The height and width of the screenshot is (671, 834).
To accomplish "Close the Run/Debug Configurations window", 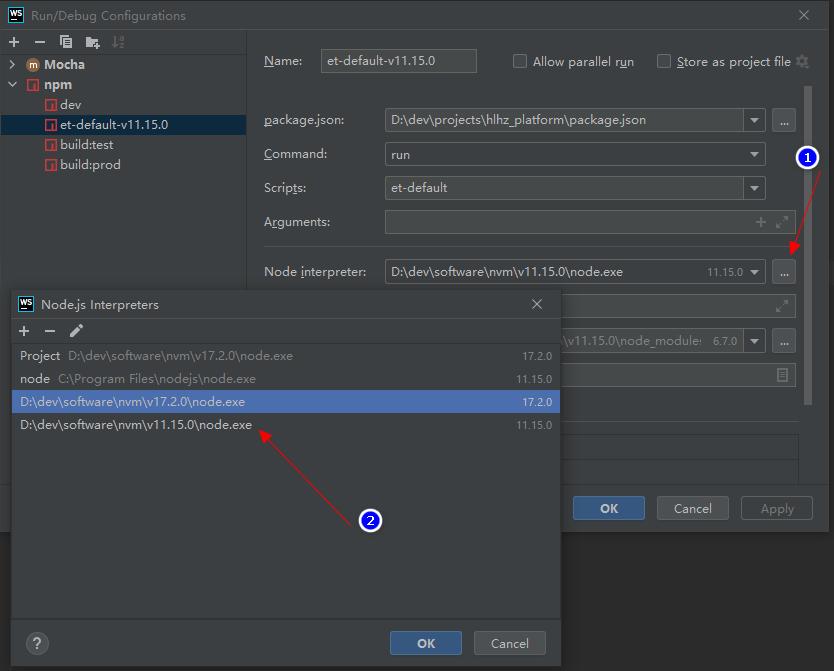I will [x=804, y=15].
